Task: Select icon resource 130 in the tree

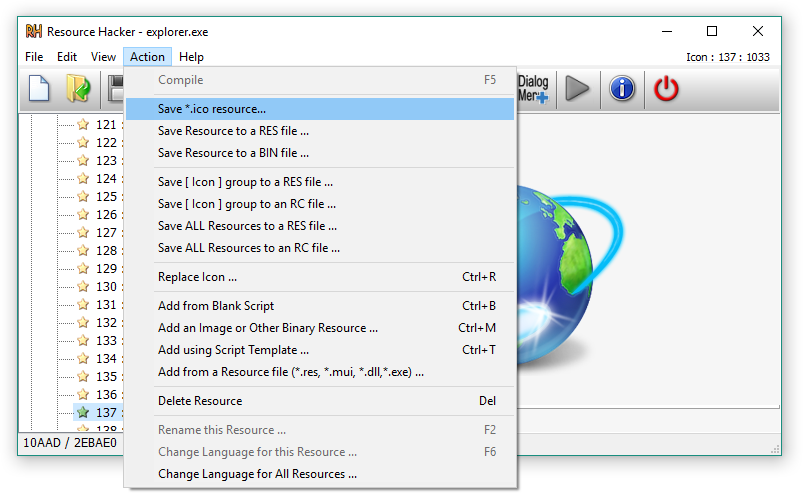Action: [x=105, y=287]
